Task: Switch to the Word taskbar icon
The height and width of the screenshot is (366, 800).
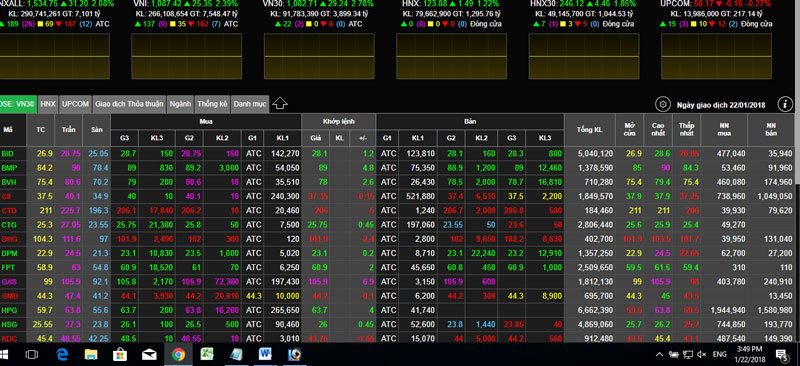Action: [x=265, y=354]
